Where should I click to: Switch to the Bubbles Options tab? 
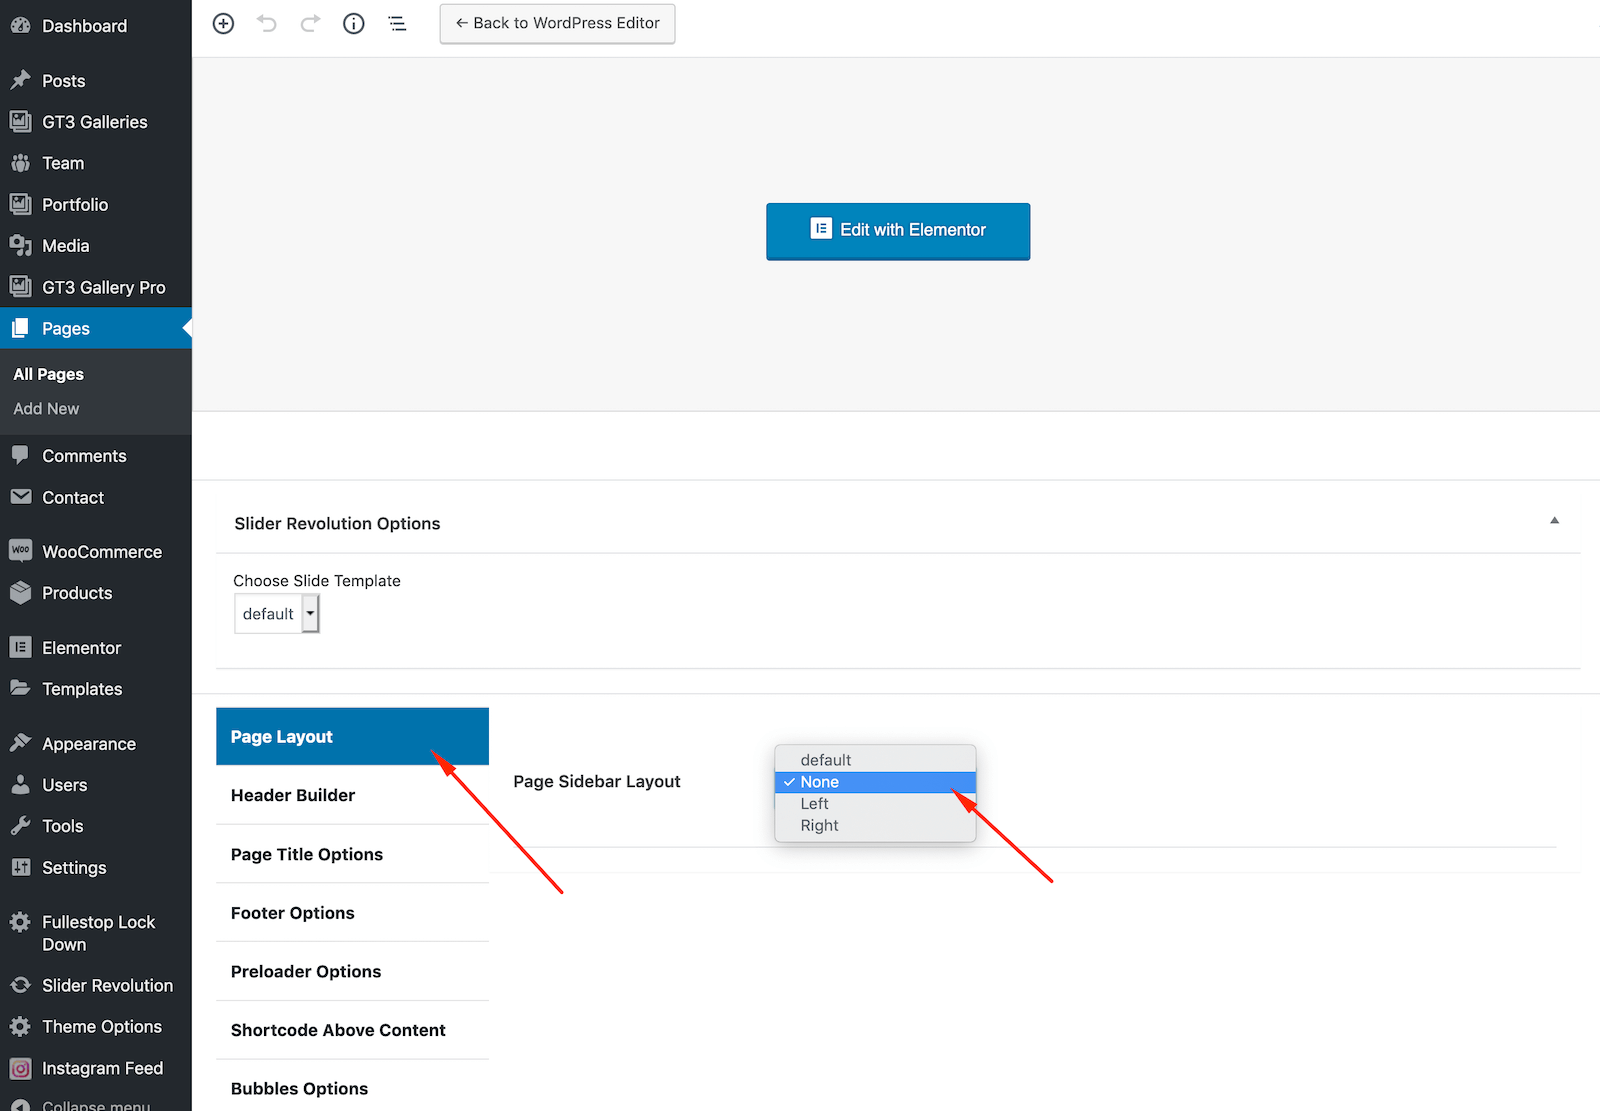352,1088
